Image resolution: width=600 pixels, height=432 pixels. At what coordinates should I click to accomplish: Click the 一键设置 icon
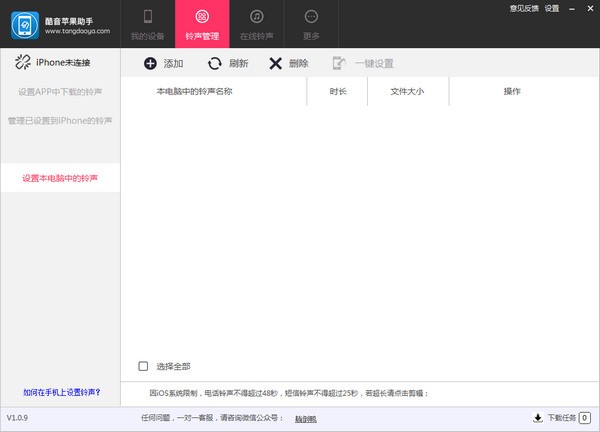click(339, 63)
